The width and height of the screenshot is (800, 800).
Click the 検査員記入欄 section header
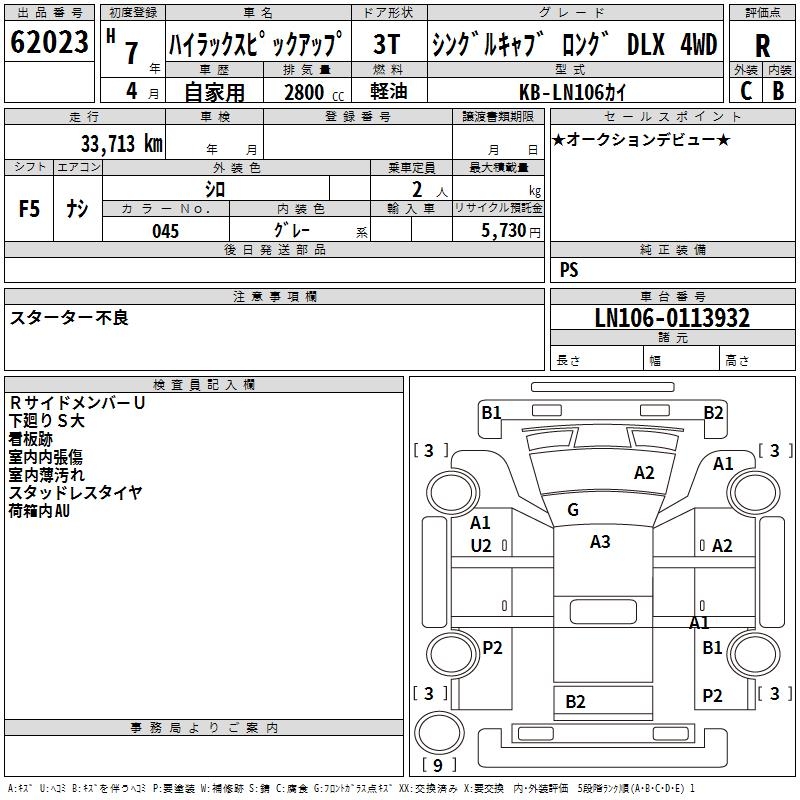pyautogui.click(x=204, y=385)
